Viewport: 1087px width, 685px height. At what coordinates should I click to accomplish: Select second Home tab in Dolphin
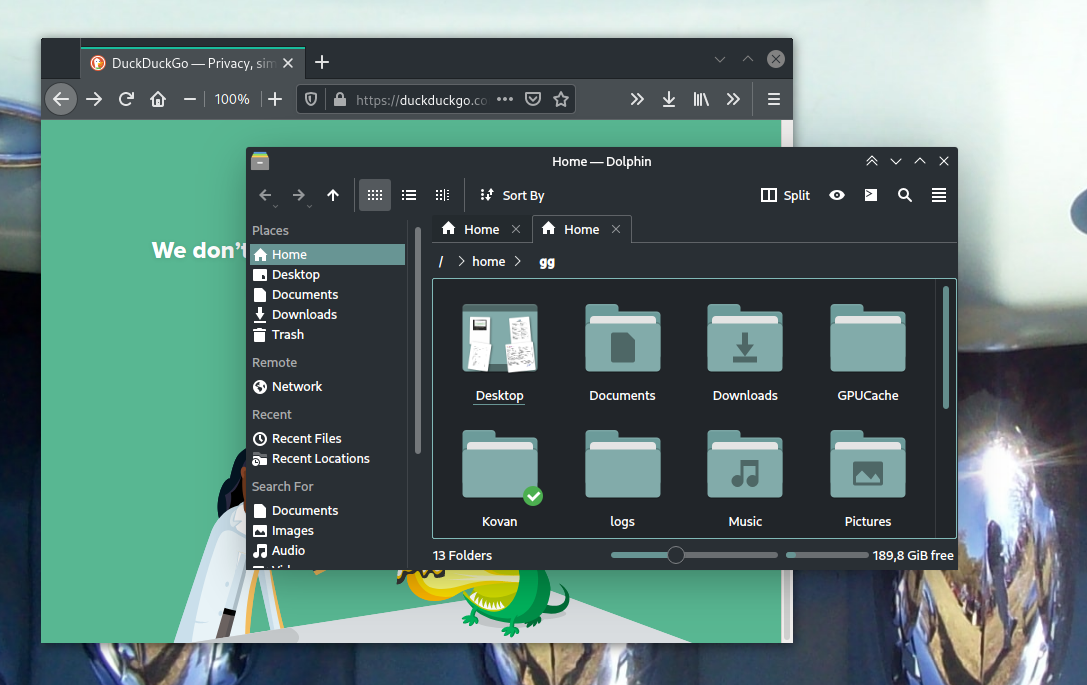click(x=581, y=229)
